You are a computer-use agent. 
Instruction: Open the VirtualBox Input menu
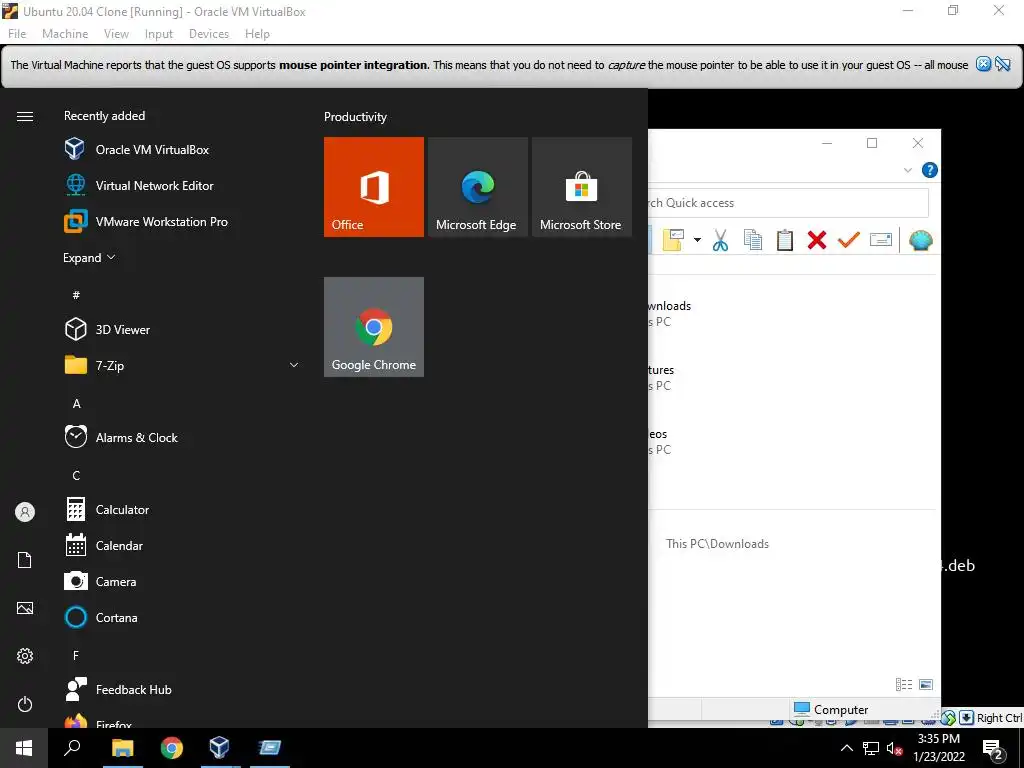tap(159, 34)
